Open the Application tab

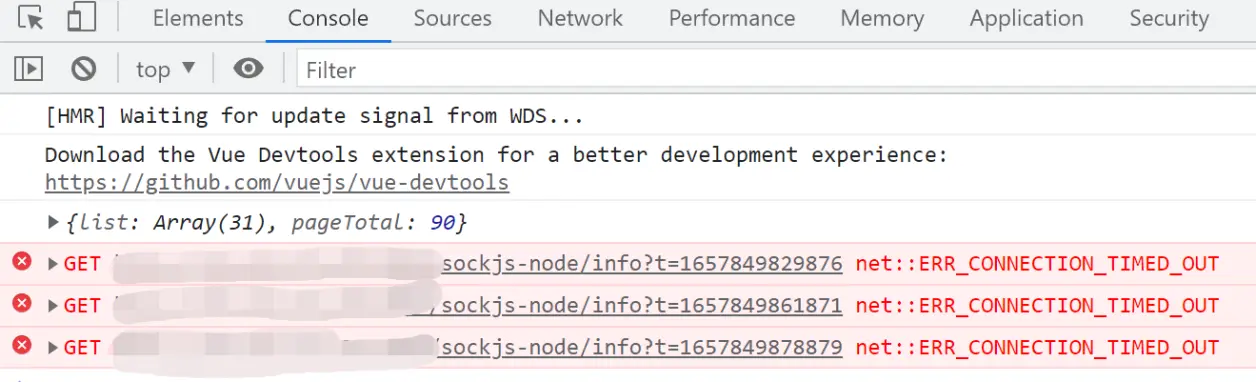1026,18
